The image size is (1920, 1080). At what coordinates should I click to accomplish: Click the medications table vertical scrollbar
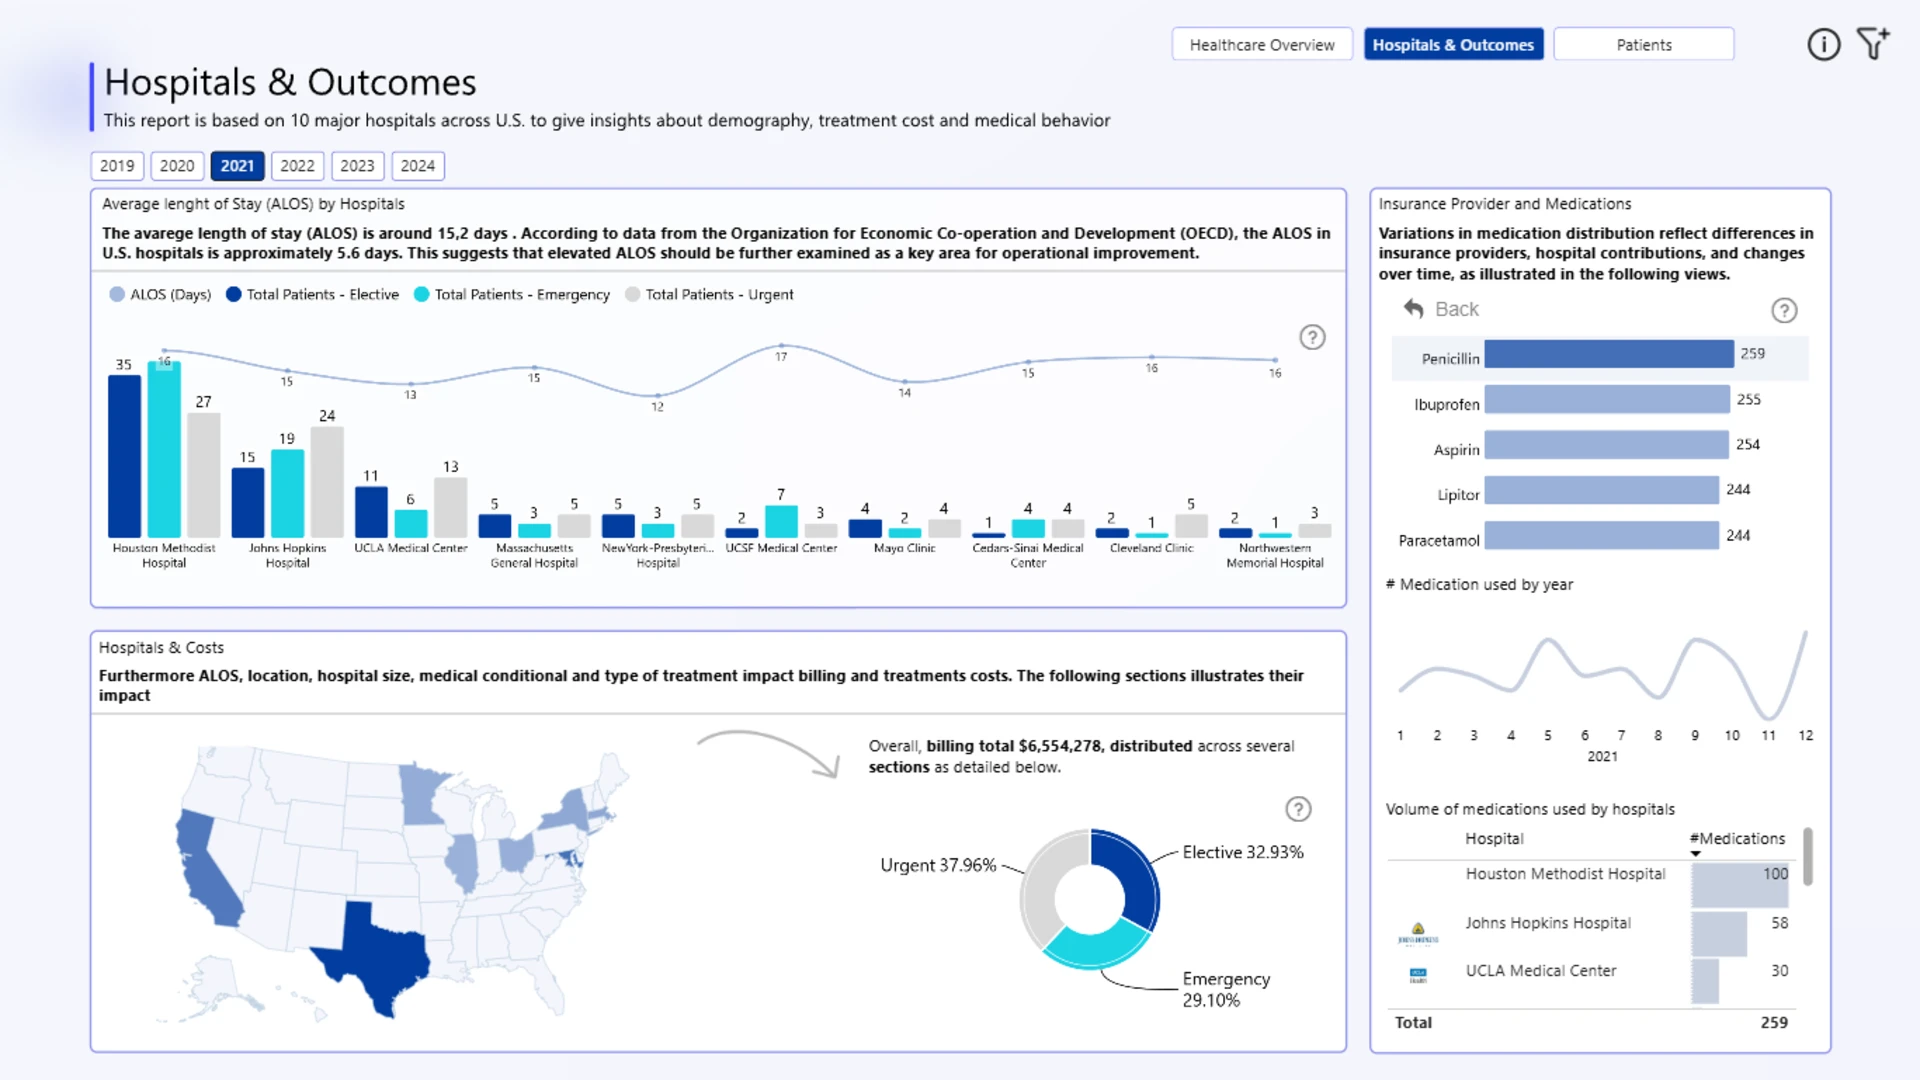coord(1807,856)
